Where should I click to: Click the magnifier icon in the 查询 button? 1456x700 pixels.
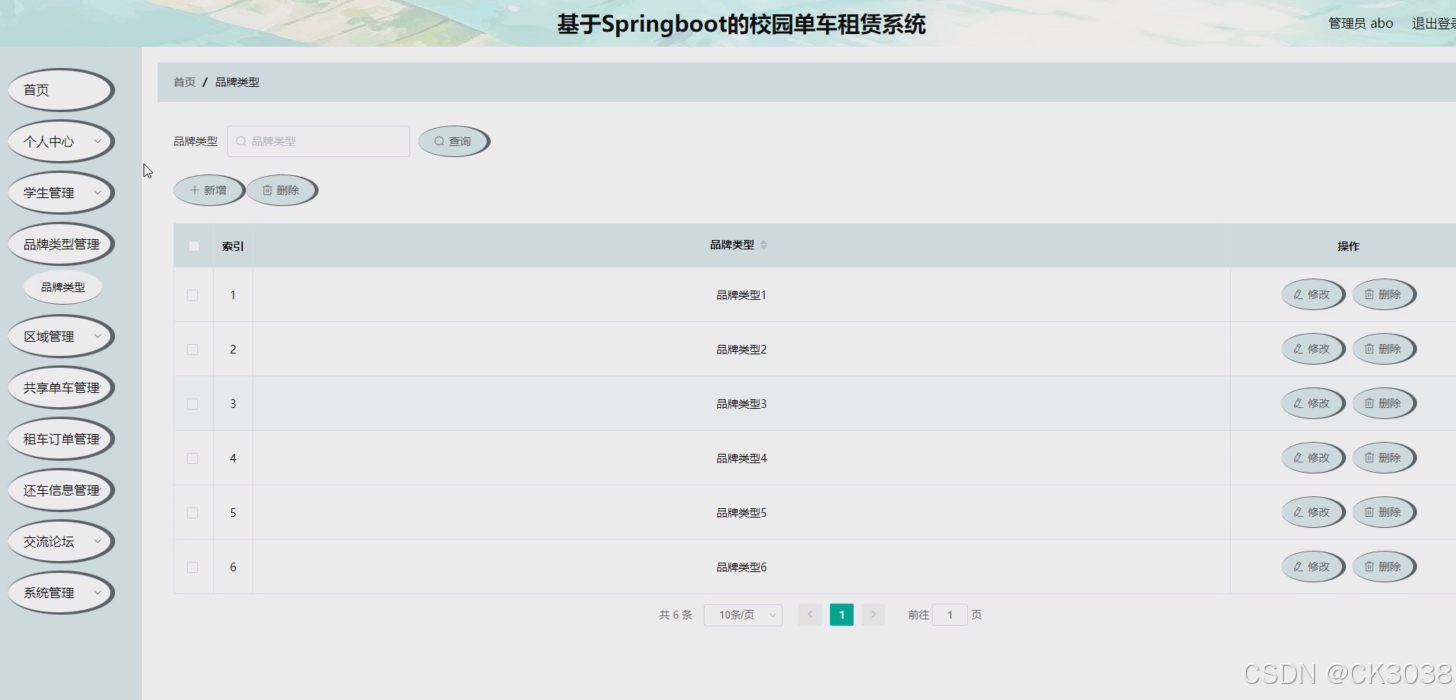pos(437,141)
